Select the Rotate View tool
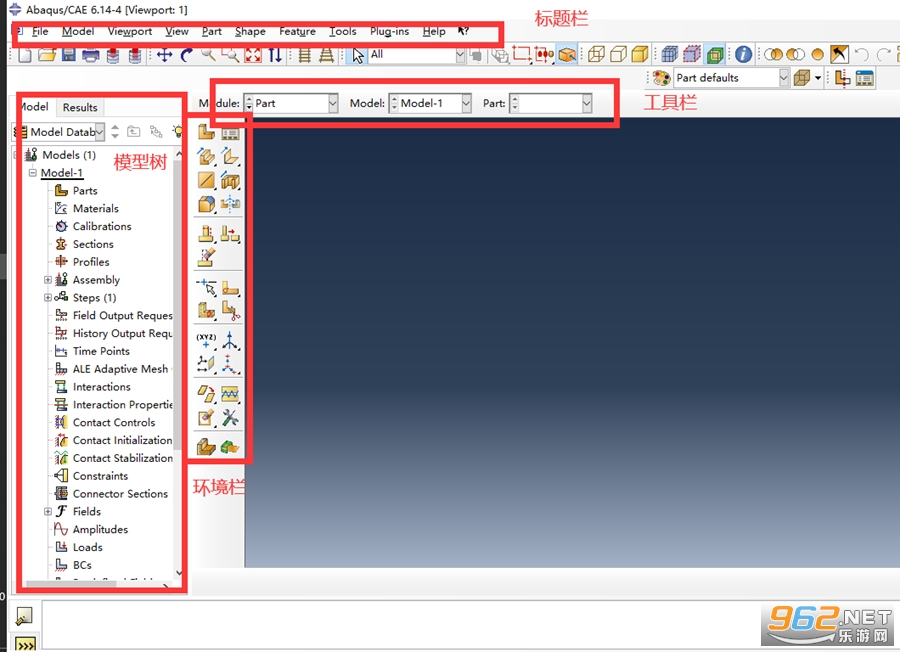Viewport: 900px width, 652px height. click(186, 55)
